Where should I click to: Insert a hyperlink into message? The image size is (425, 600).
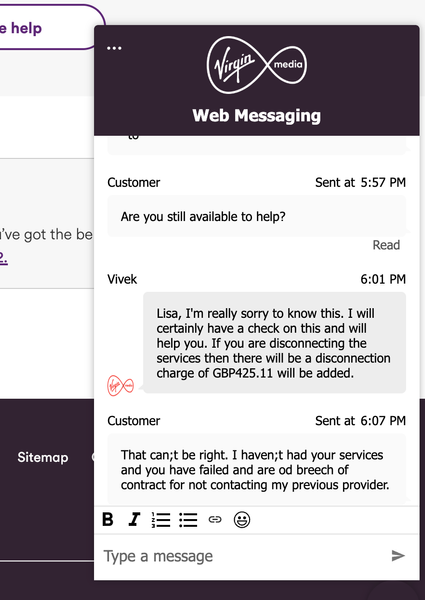pyautogui.click(x=215, y=519)
